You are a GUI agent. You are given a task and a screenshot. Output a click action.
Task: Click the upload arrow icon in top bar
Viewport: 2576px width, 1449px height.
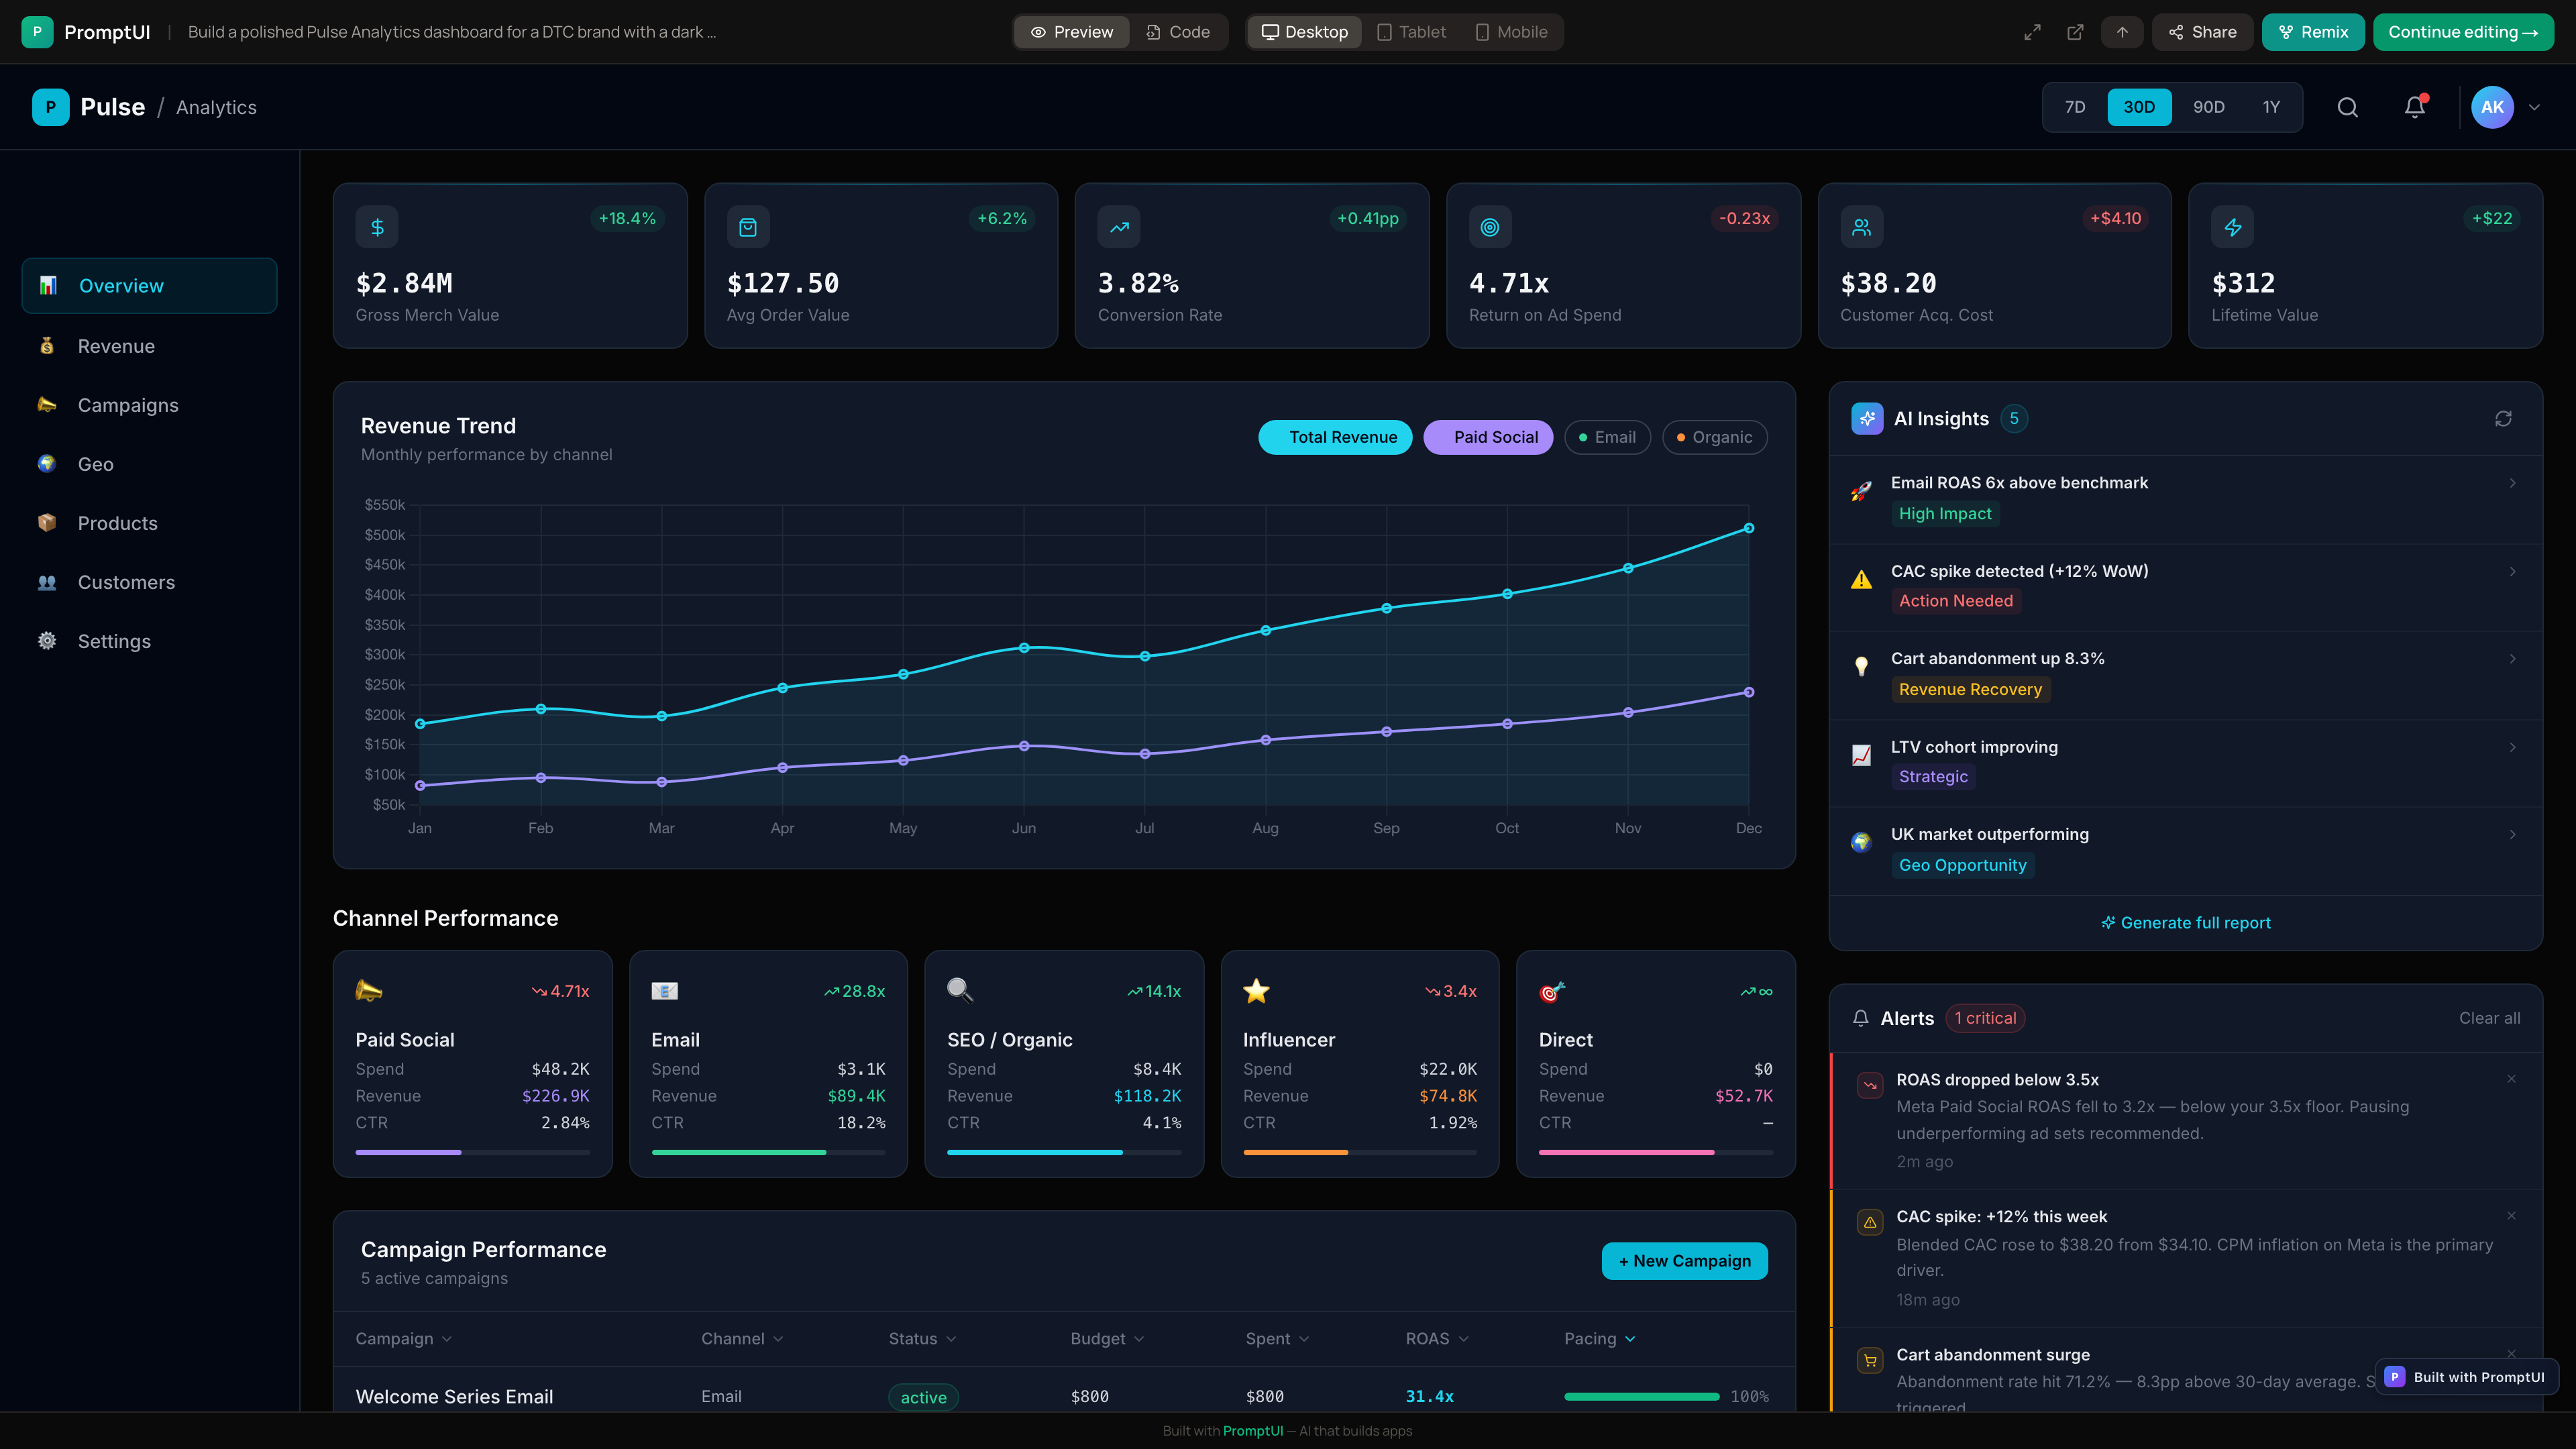click(x=2122, y=32)
